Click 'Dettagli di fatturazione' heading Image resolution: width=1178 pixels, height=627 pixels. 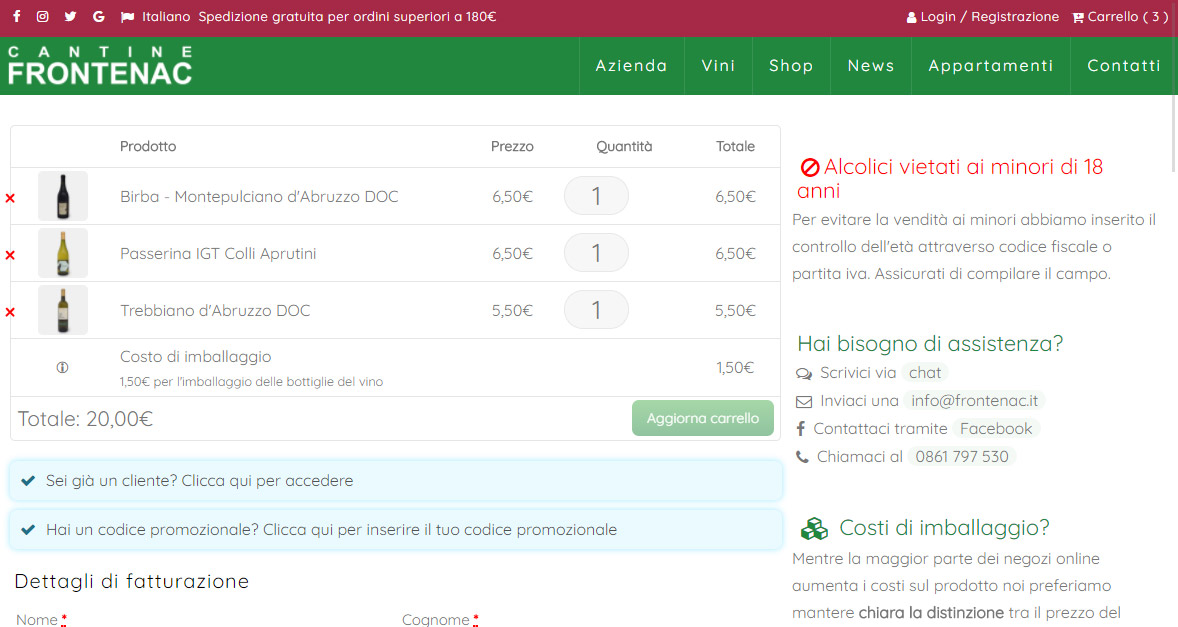click(131, 581)
